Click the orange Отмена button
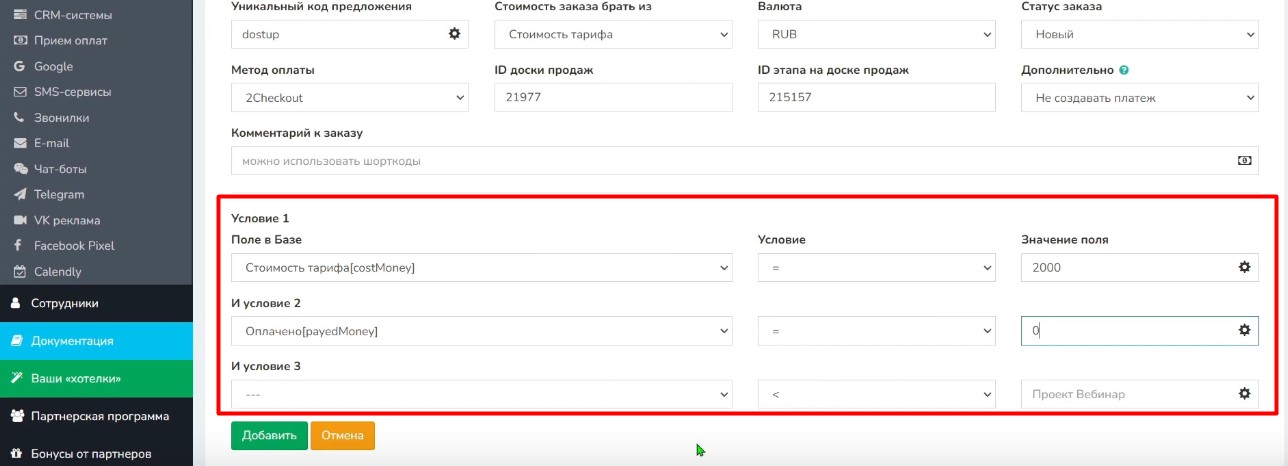 (x=343, y=436)
